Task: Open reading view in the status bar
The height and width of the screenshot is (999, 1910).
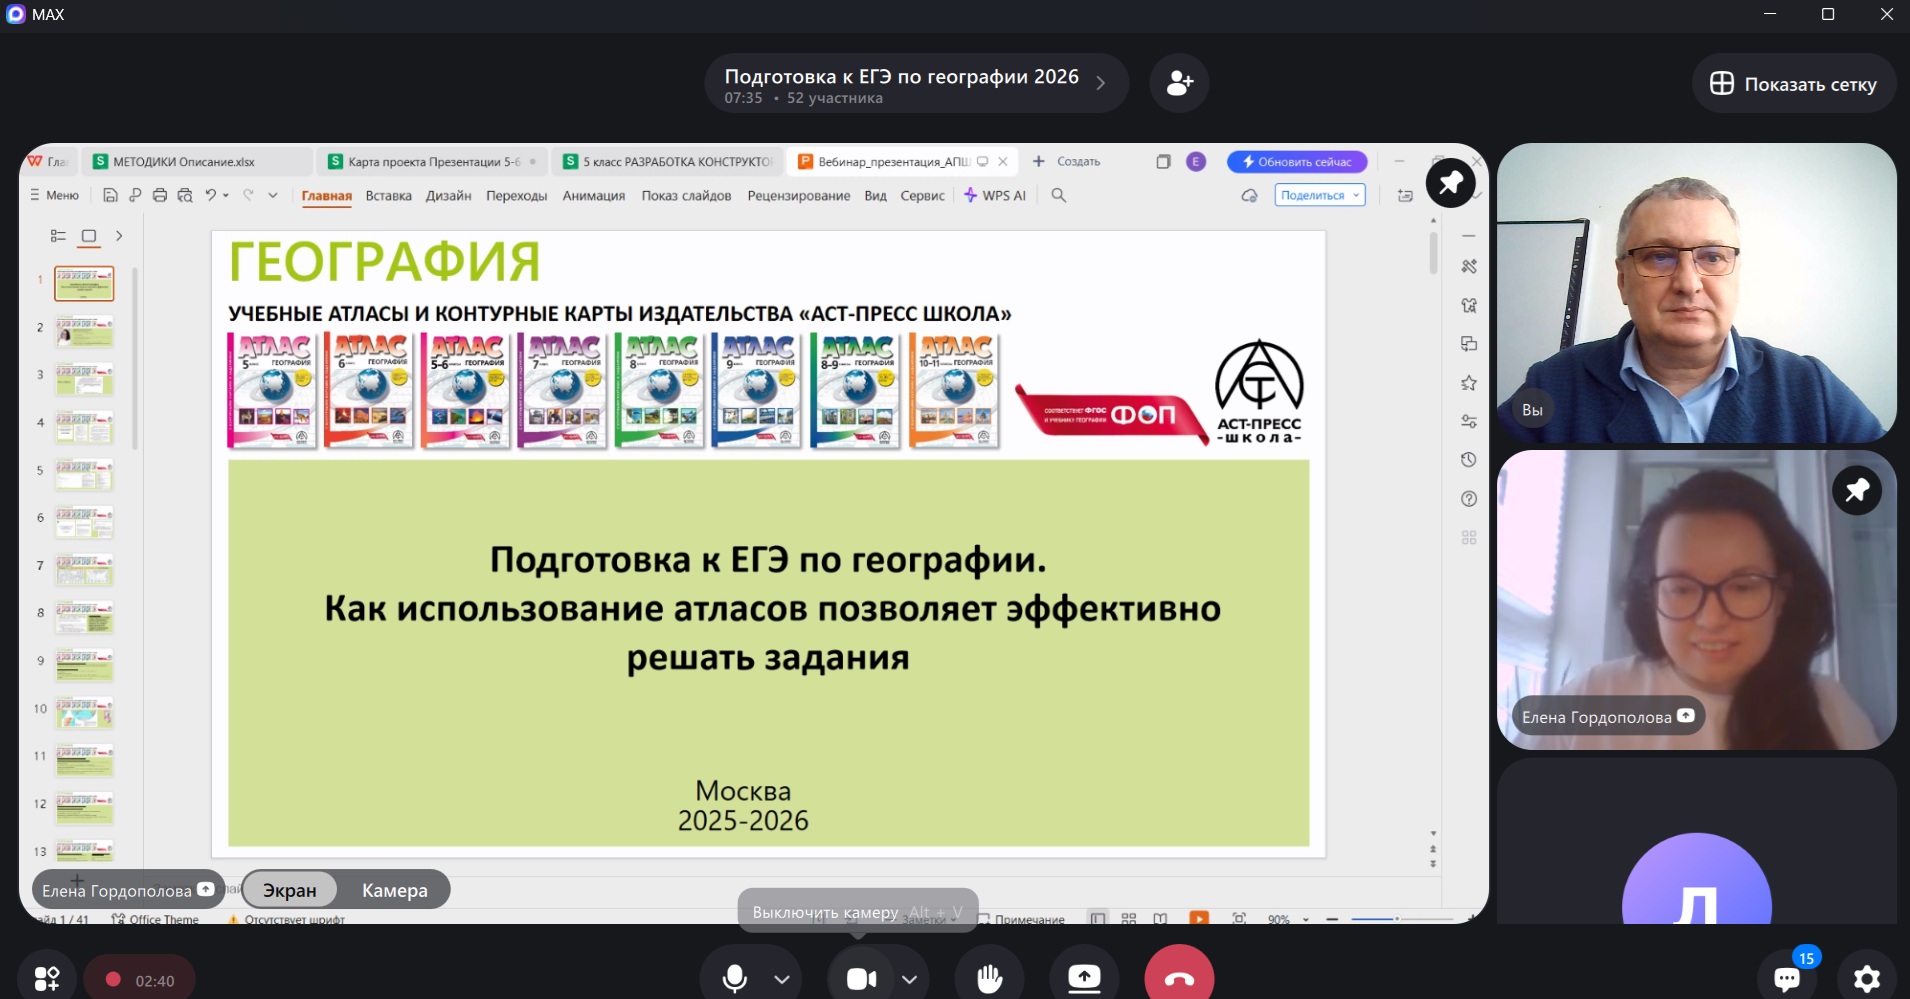Action: coord(1158,918)
